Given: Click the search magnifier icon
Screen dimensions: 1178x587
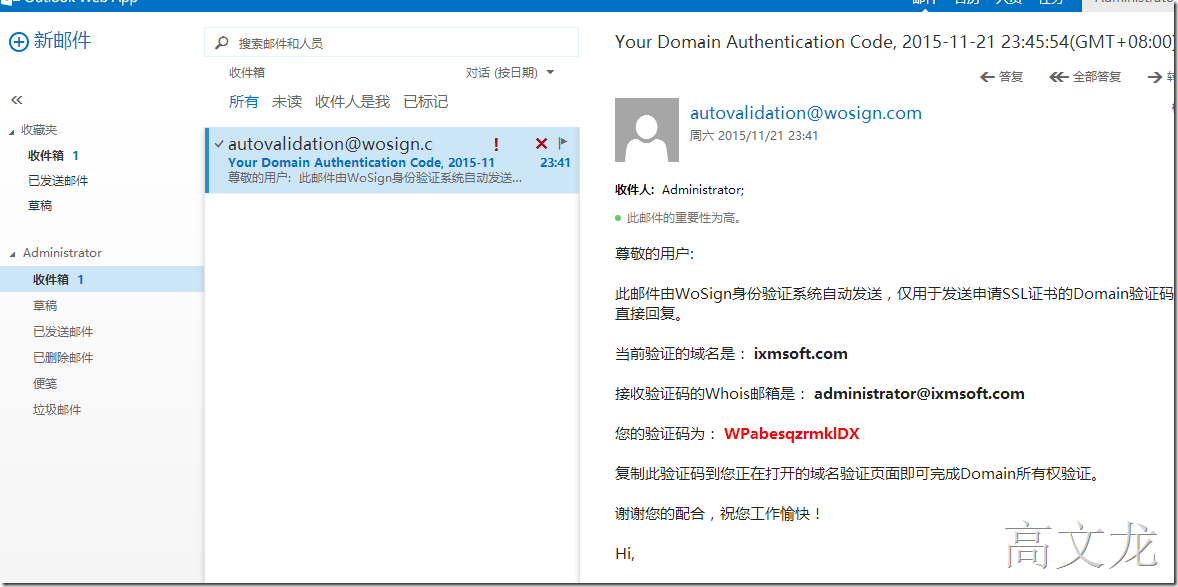Looking at the screenshot, I should (222, 43).
